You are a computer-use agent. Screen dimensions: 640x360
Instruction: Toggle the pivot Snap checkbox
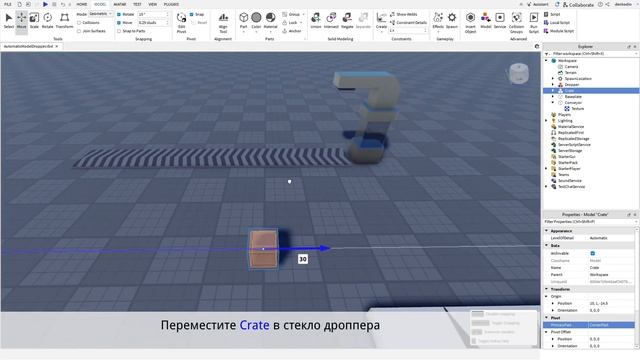pos(191,14)
